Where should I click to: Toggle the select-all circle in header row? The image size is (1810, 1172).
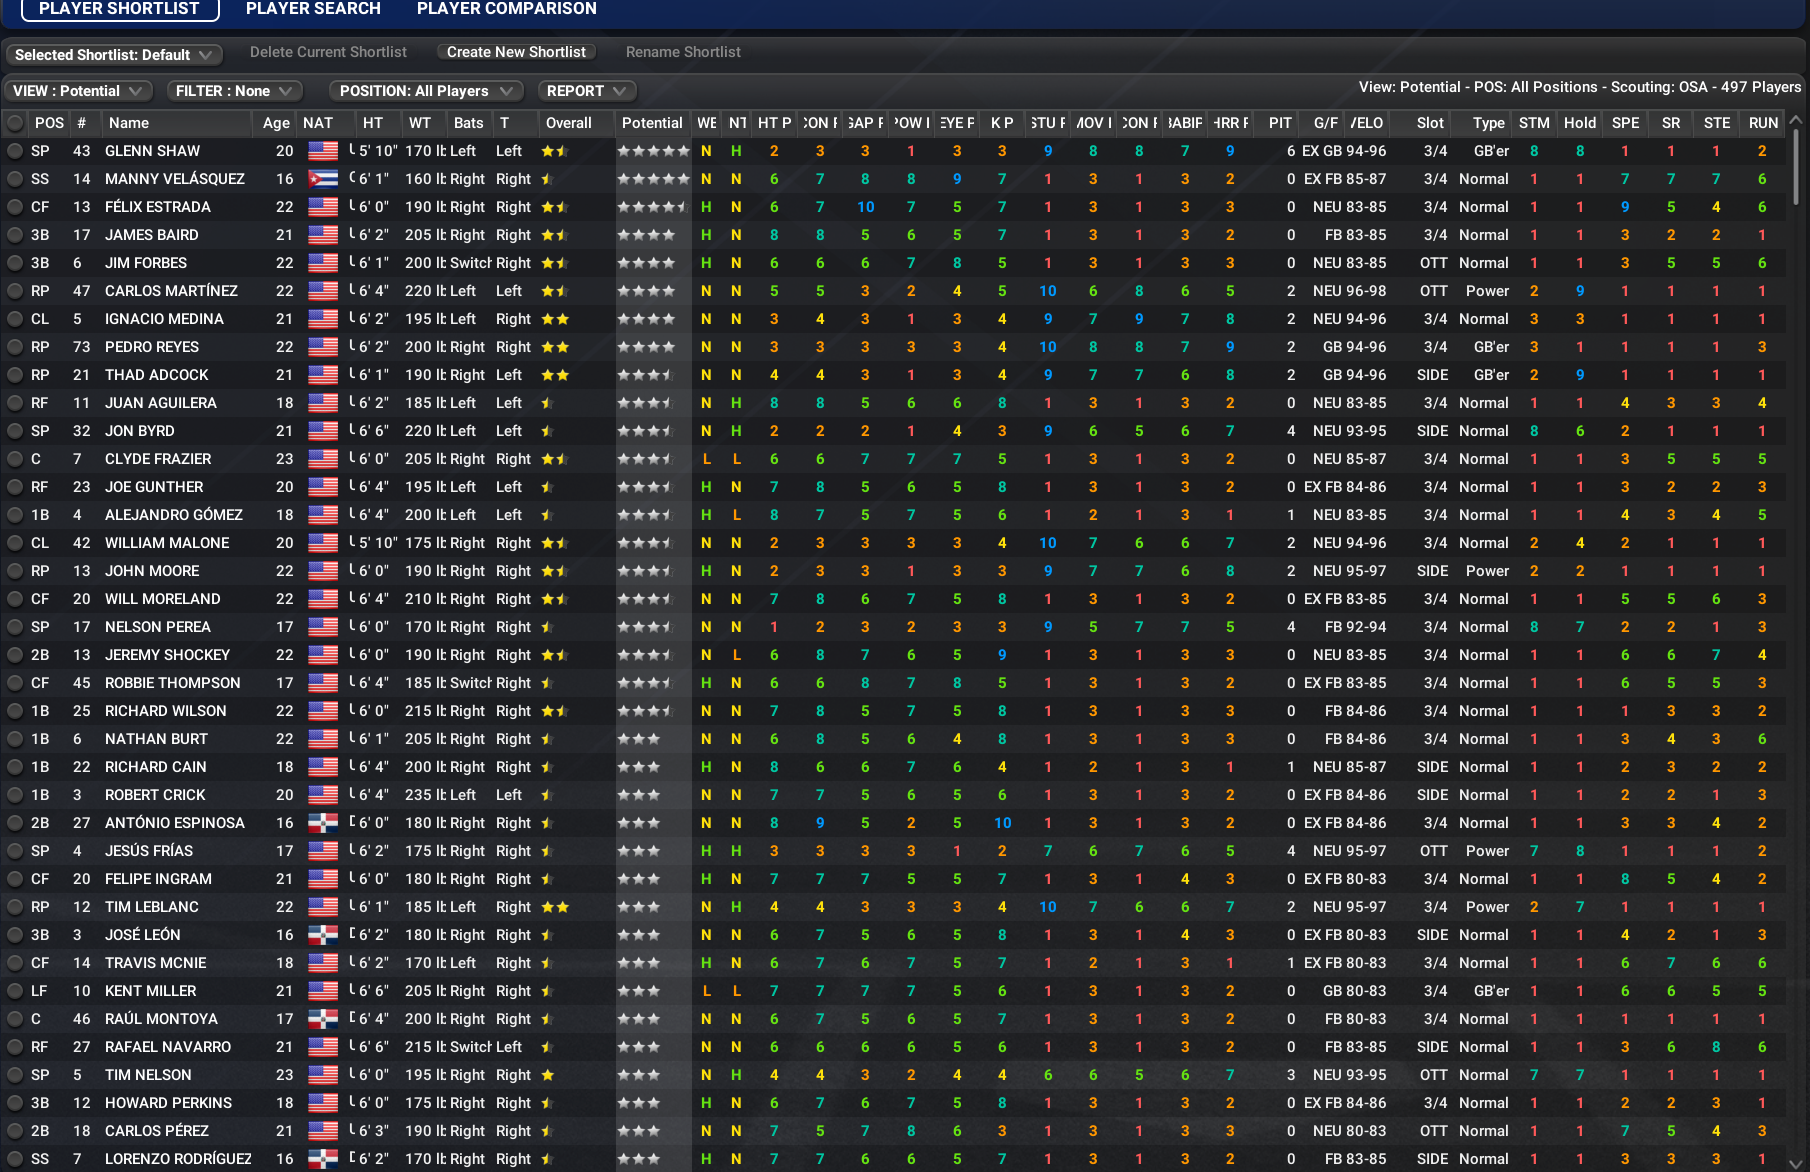tap(15, 123)
